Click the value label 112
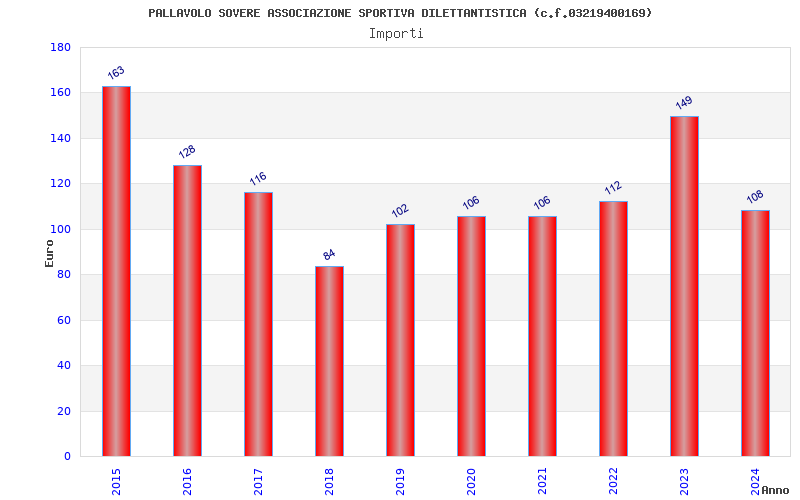 pos(613,188)
